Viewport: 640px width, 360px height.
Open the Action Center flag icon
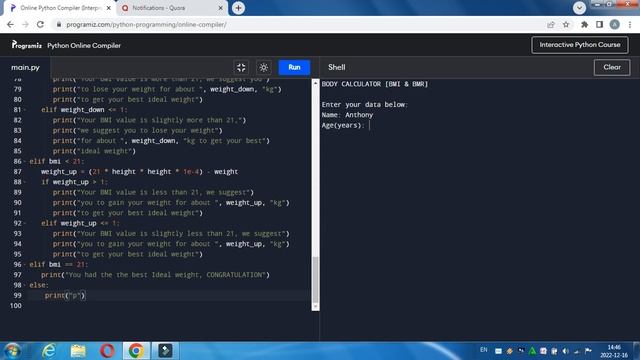[x=588, y=351]
